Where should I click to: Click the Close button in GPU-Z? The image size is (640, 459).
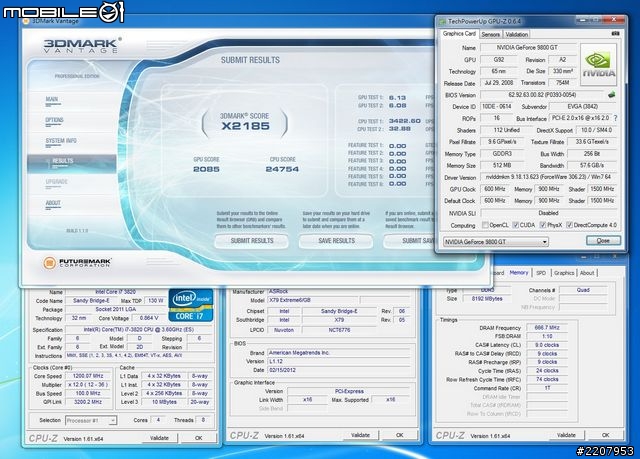603,241
